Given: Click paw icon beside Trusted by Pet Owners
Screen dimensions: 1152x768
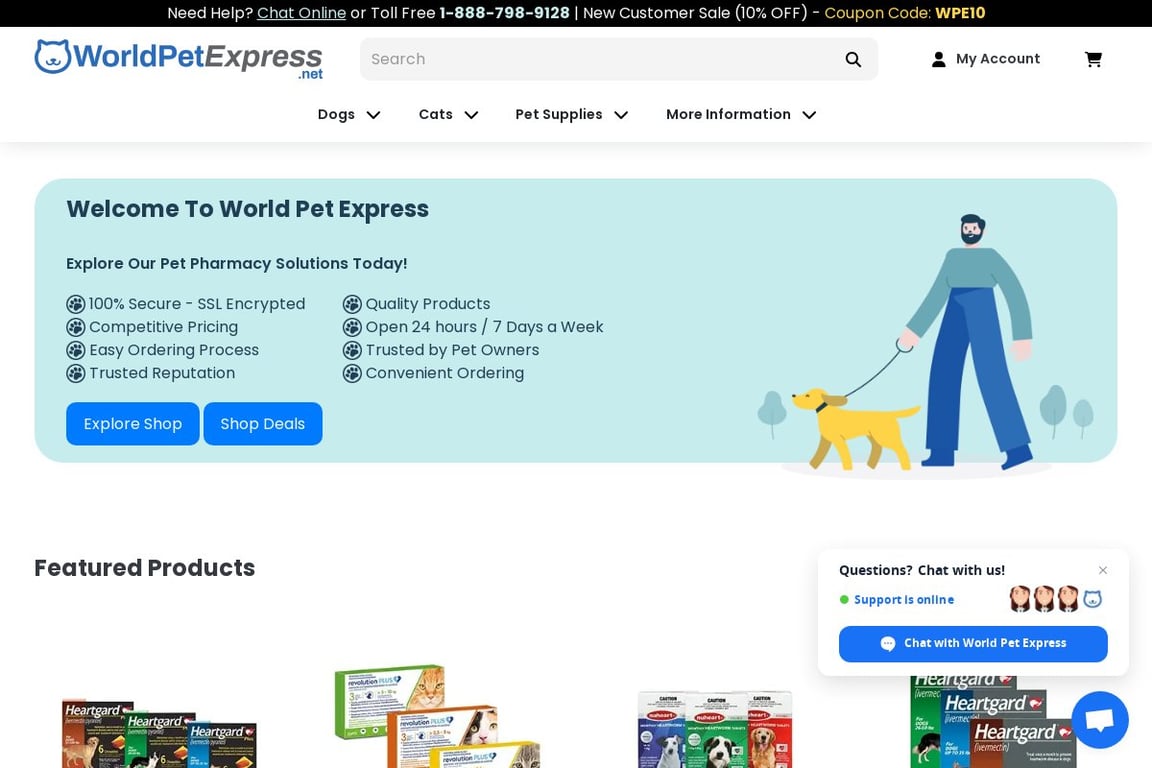Looking at the screenshot, I should click(353, 351).
